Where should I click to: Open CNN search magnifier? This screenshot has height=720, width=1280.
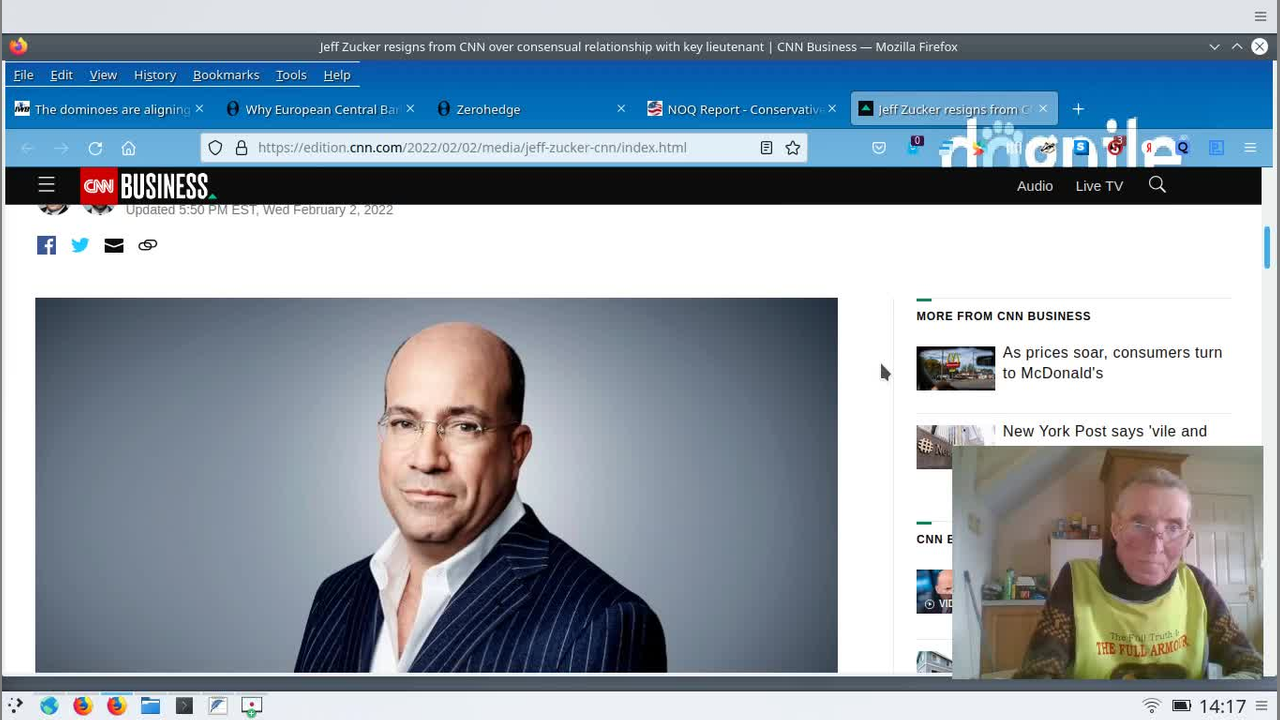click(x=1157, y=185)
